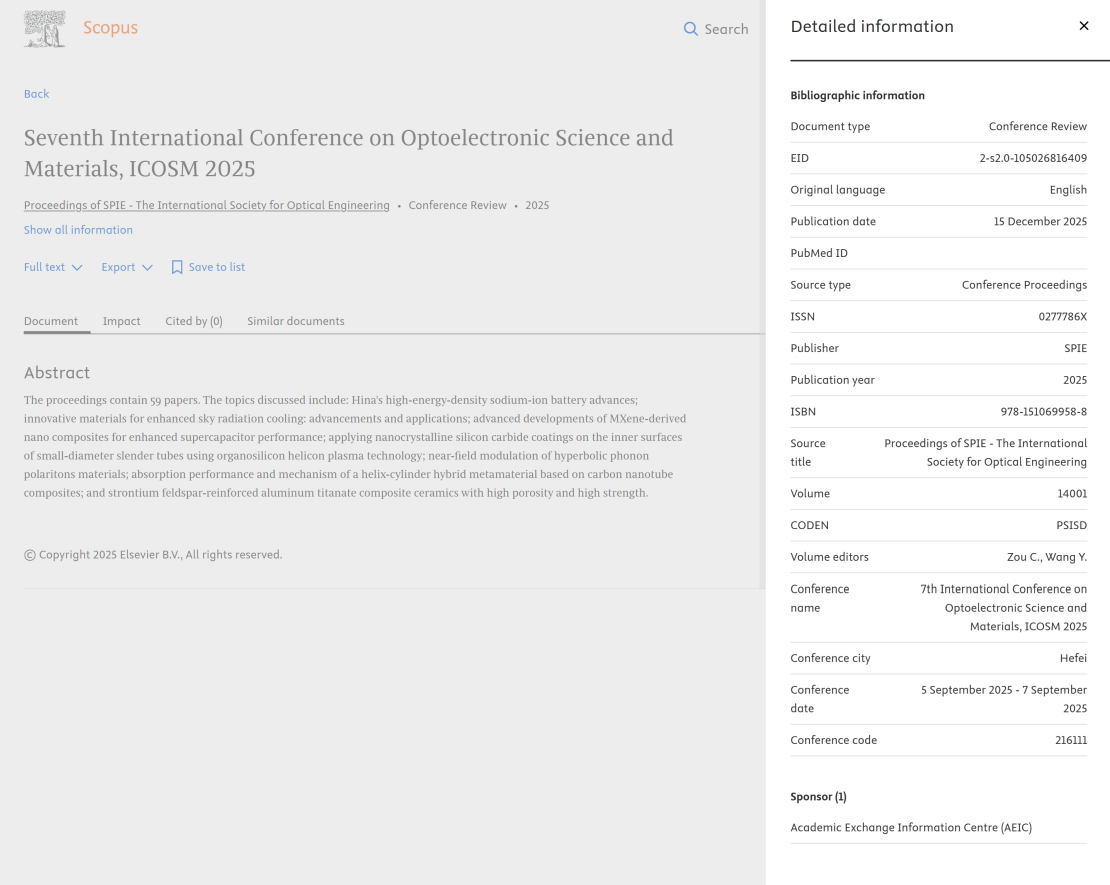Screen dimensions: 1110x885
Task: Click the Save to list action
Action: pos(215,267)
